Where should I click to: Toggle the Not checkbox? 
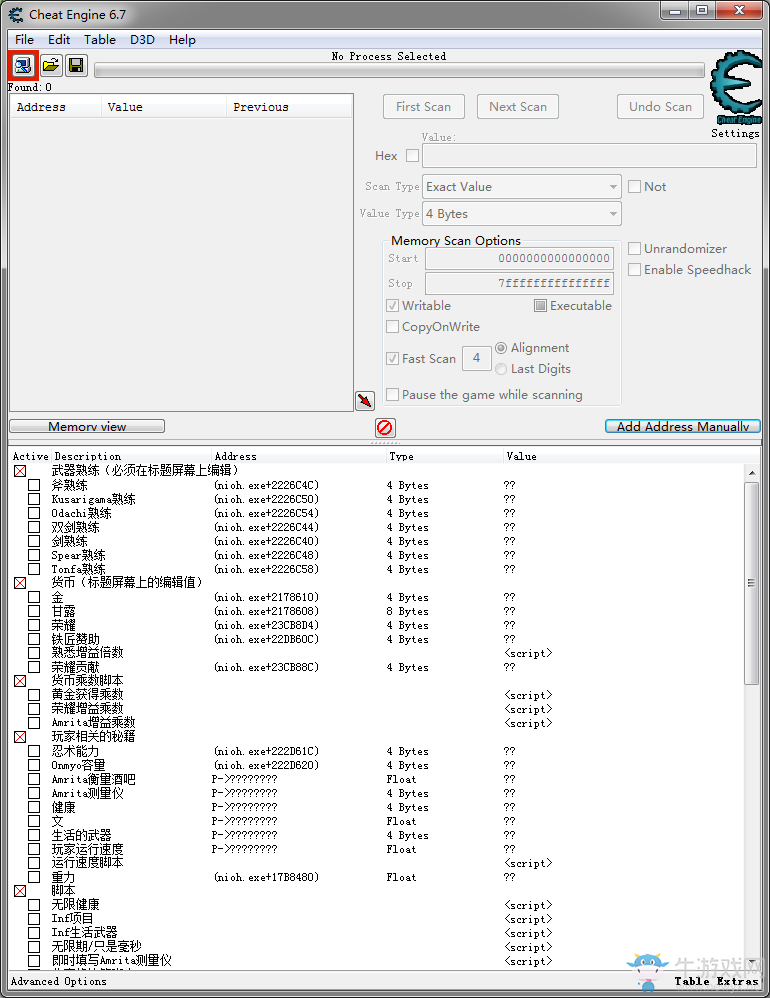[634, 186]
